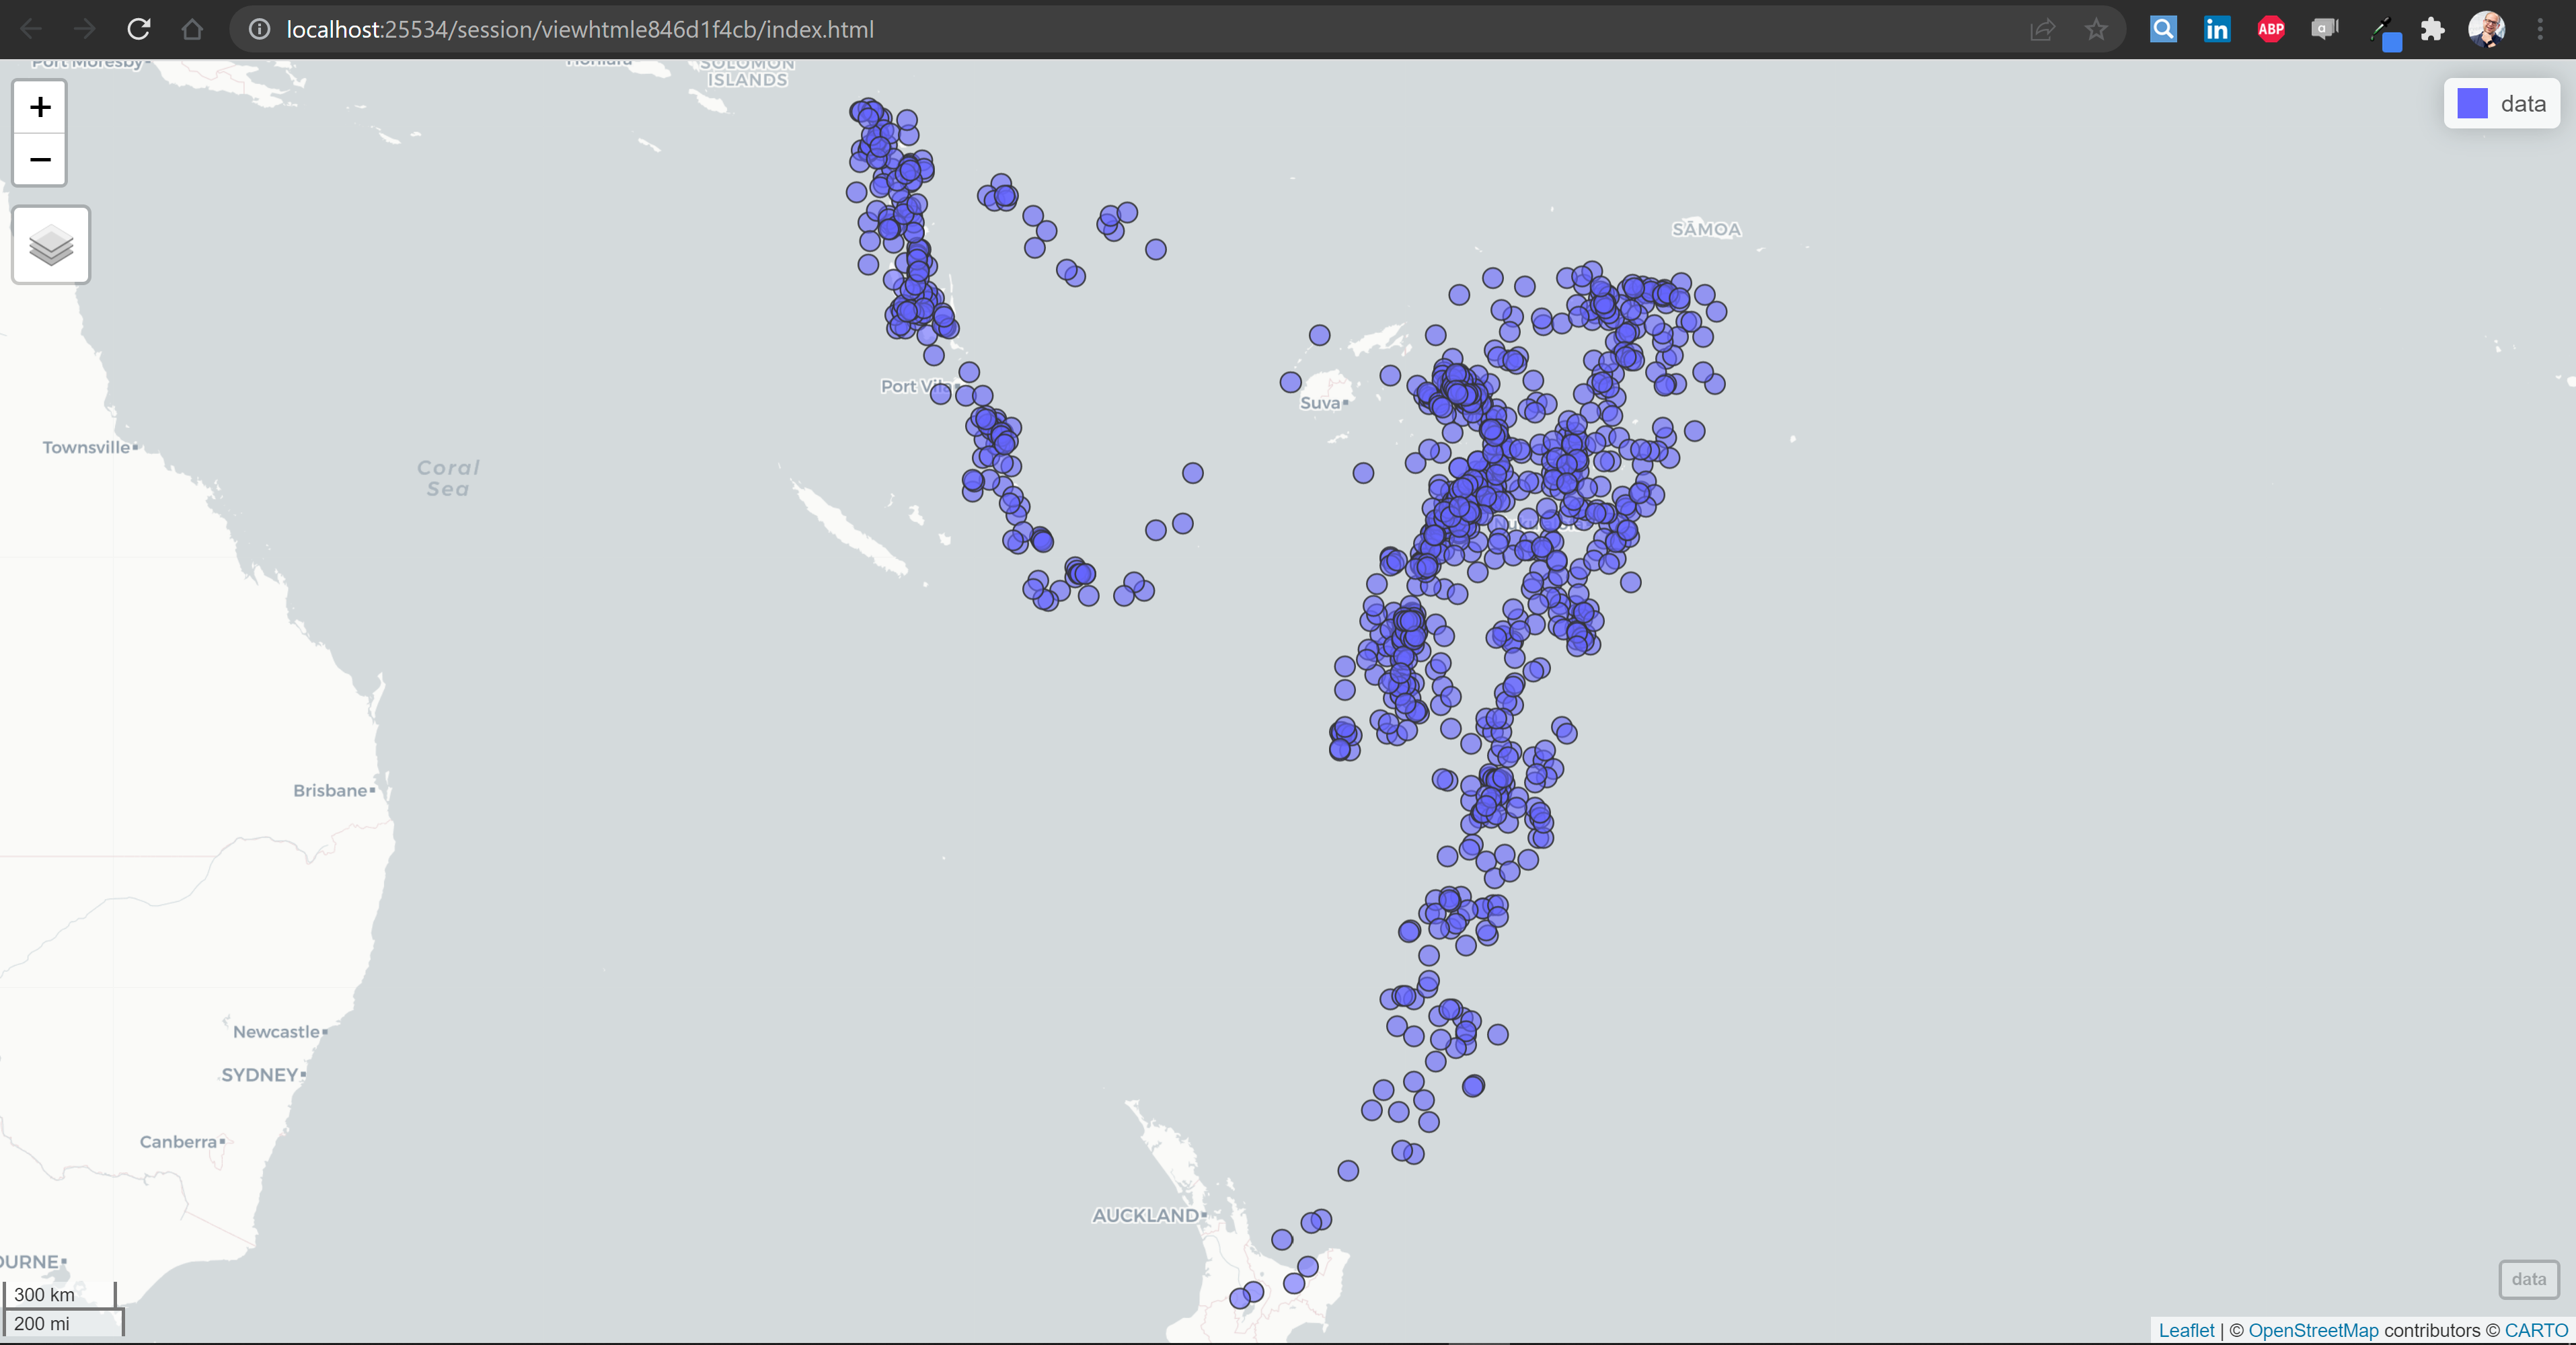Click the map zoom in plus button
The width and height of the screenshot is (2576, 1345).
pos(40,107)
